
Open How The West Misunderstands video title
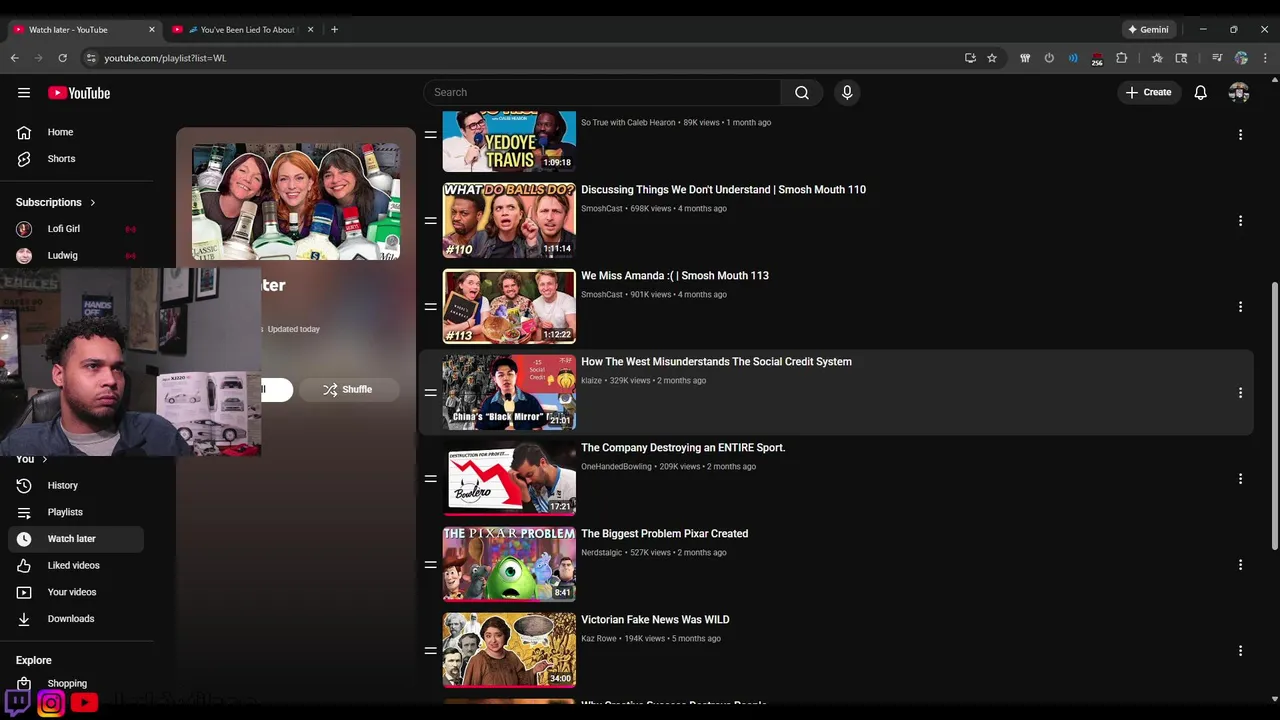click(x=716, y=362)
